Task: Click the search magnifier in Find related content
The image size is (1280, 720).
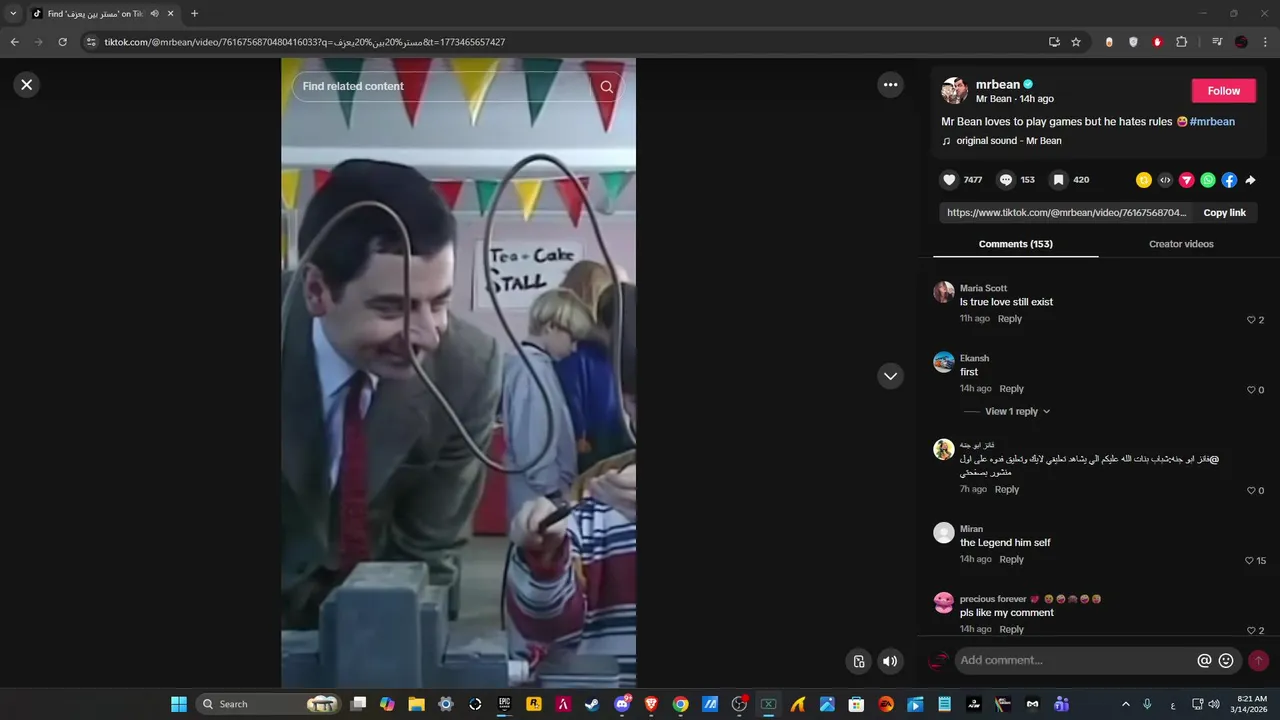Action: coord(607,87)
